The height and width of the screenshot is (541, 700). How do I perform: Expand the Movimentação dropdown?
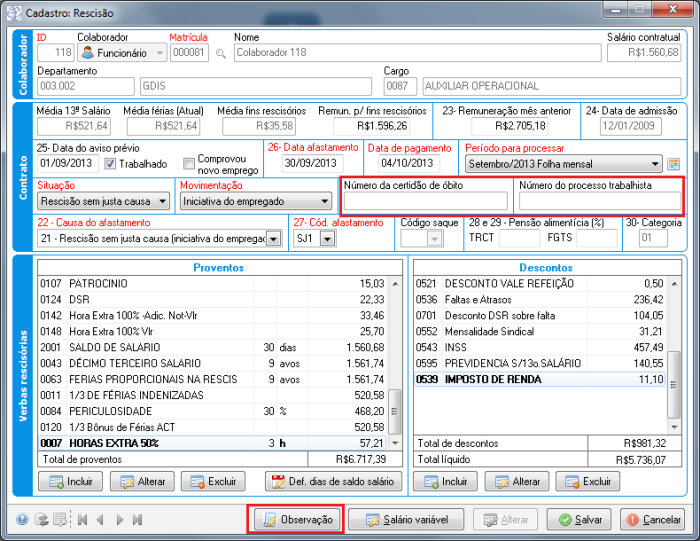tap(325, 201)
